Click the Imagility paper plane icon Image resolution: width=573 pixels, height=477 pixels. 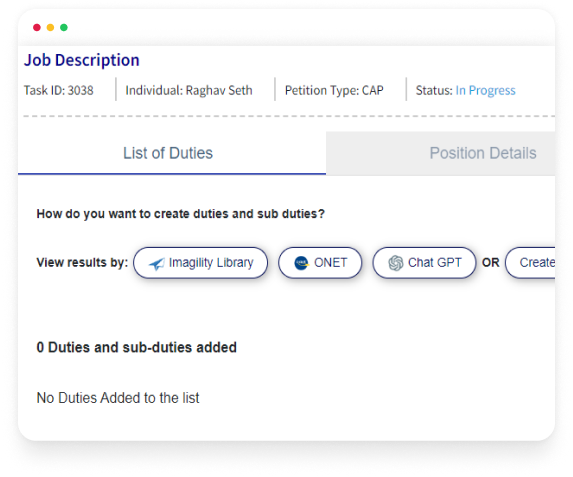click(x=156, y=264)
